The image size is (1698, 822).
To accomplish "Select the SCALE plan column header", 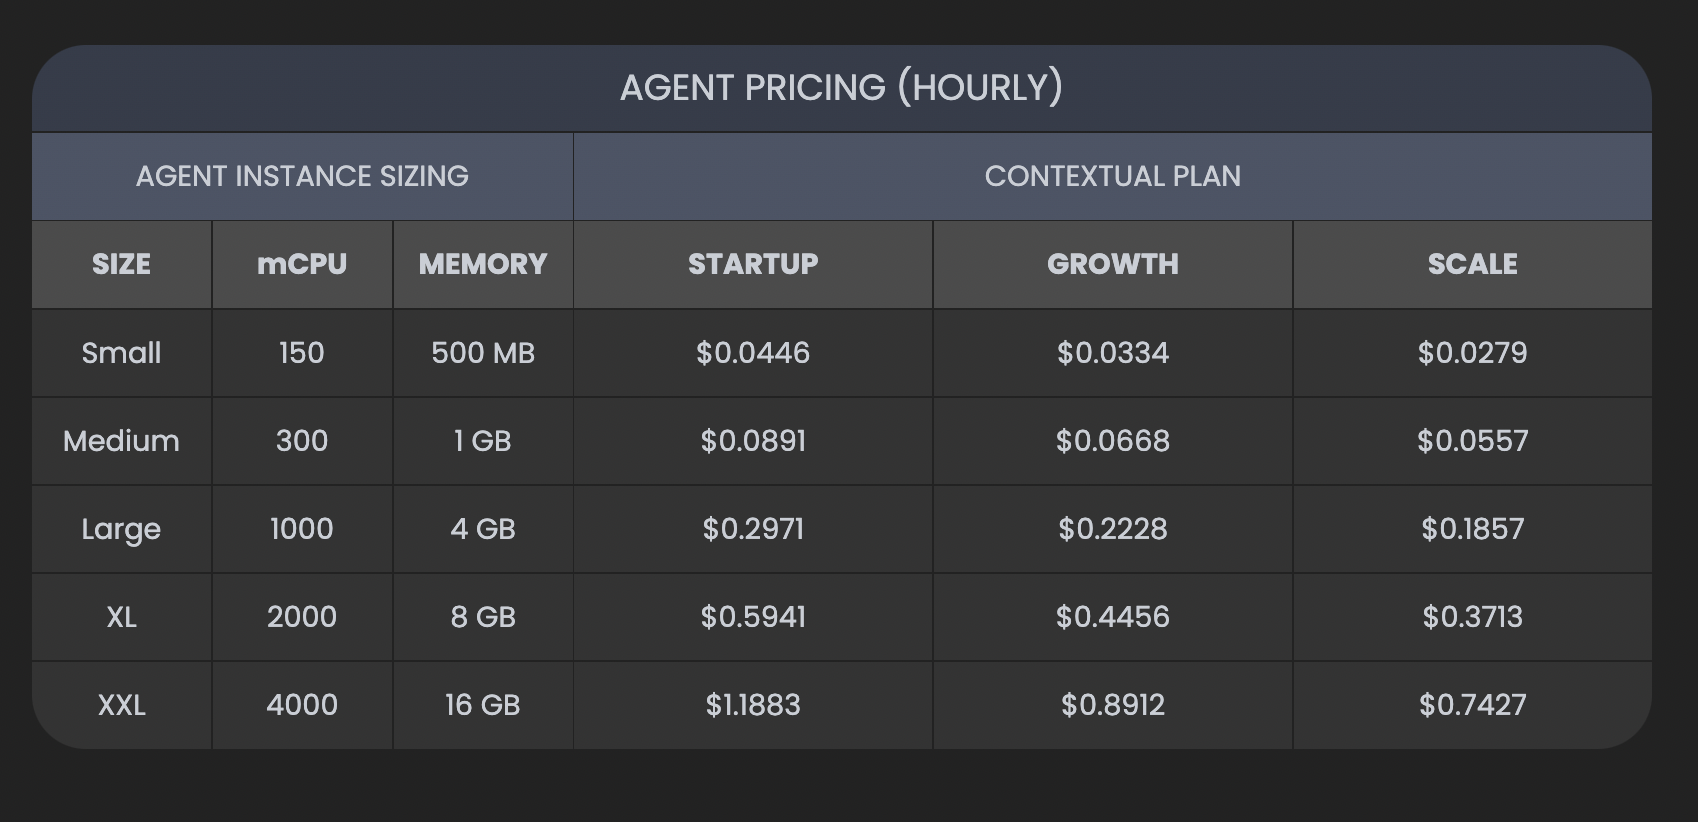I will click(x=1472, y=264).
